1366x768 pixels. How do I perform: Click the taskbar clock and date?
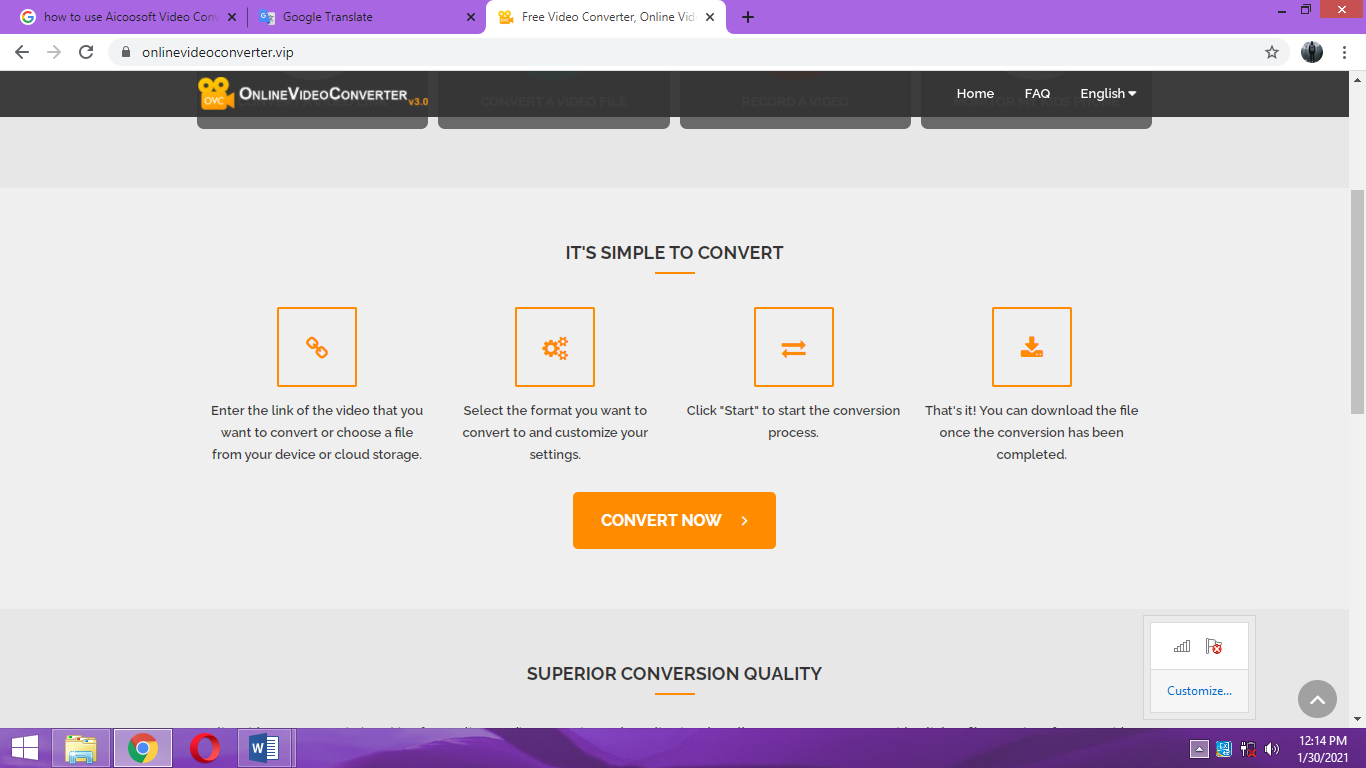click(1323, 749)
